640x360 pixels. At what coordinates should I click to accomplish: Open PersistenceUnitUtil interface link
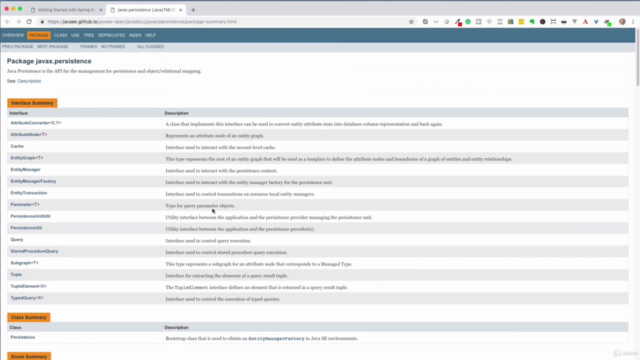pos(31,216)
